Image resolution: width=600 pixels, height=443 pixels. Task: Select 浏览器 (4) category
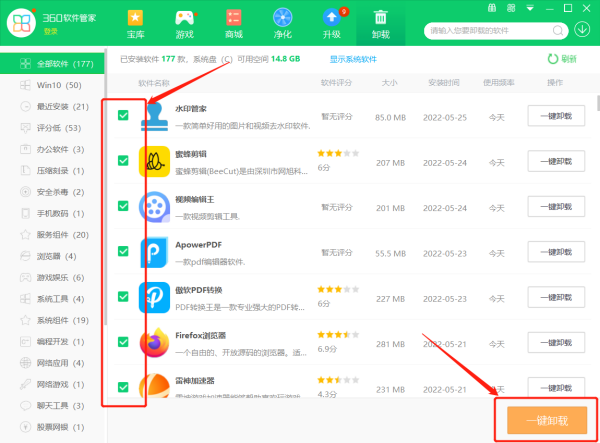click(x=52, y=256)
